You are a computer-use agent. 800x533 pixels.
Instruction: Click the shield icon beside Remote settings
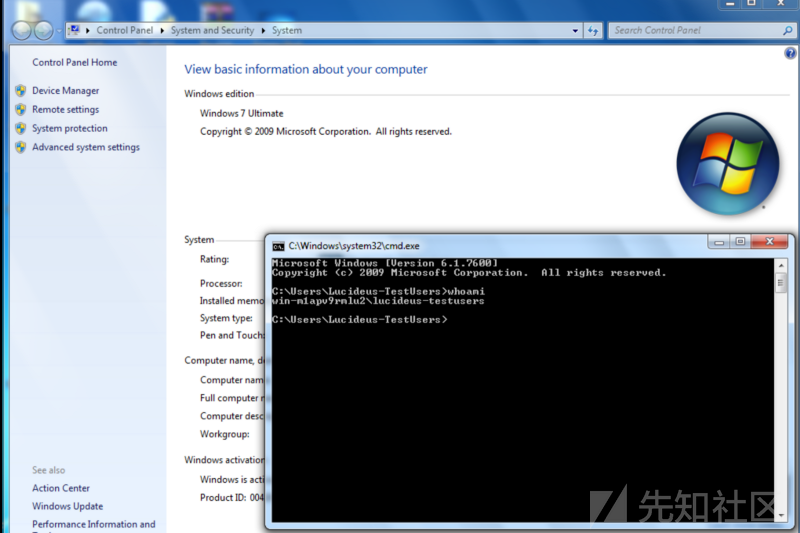[x=20, y=110]
